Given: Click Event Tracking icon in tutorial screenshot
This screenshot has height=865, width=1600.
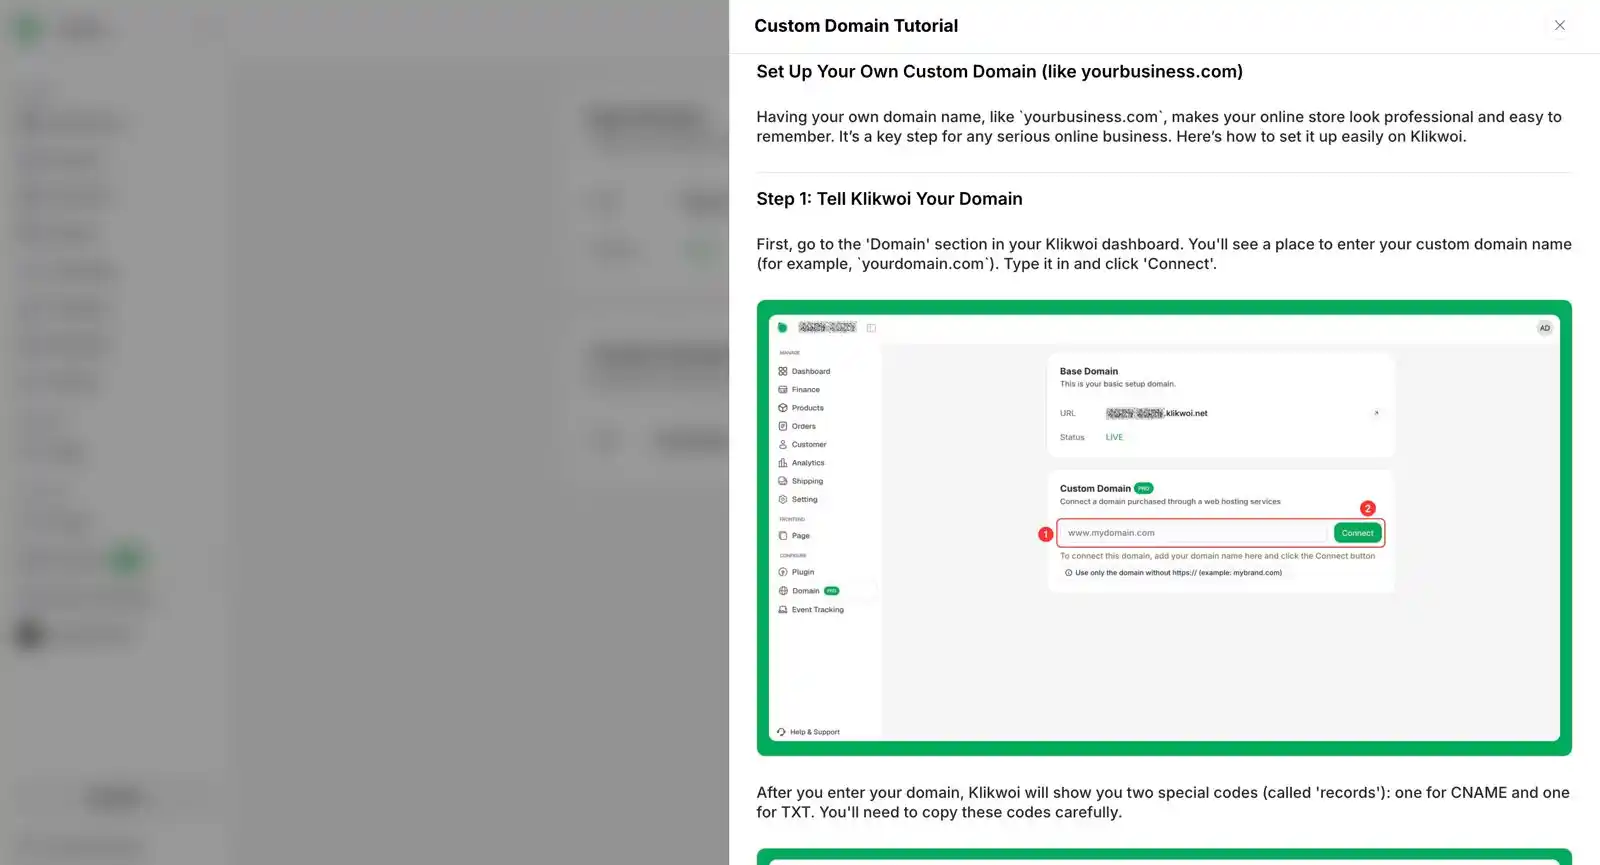Looking at the screenshot, I should click(x=783, y=609).
